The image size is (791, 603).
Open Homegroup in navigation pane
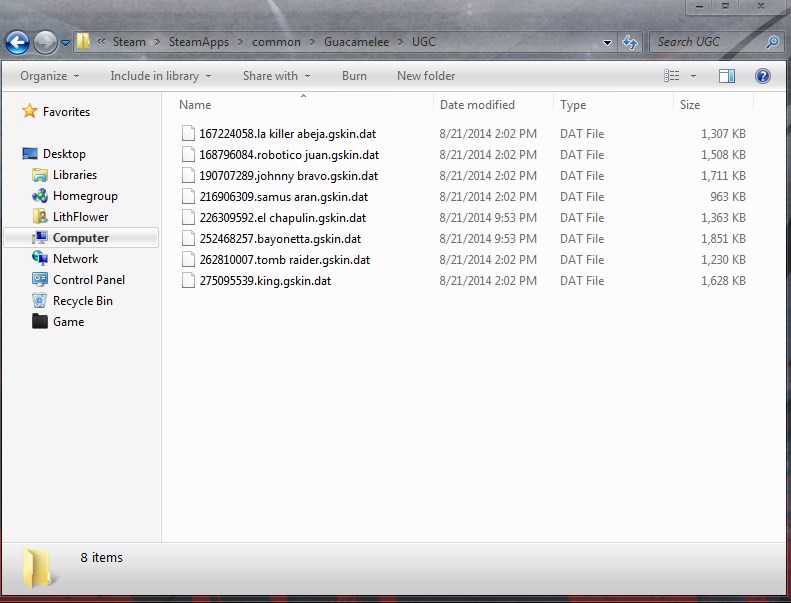85,196
